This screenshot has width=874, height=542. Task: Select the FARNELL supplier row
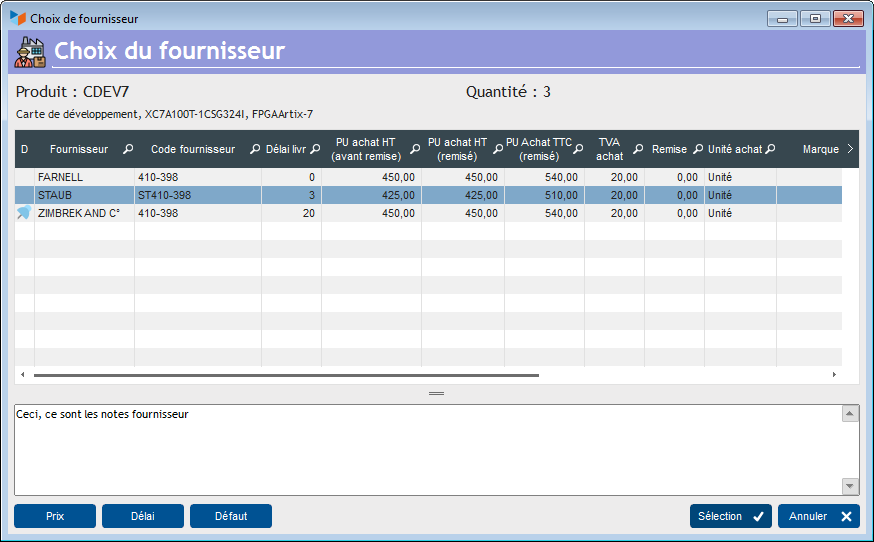pos(85,177)
